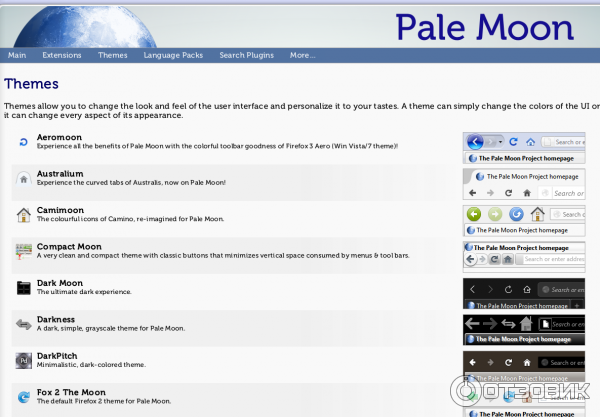Open the Aeromoon theme title link
The width and height of the screenshot is (600, 417).
click(60, 137)
